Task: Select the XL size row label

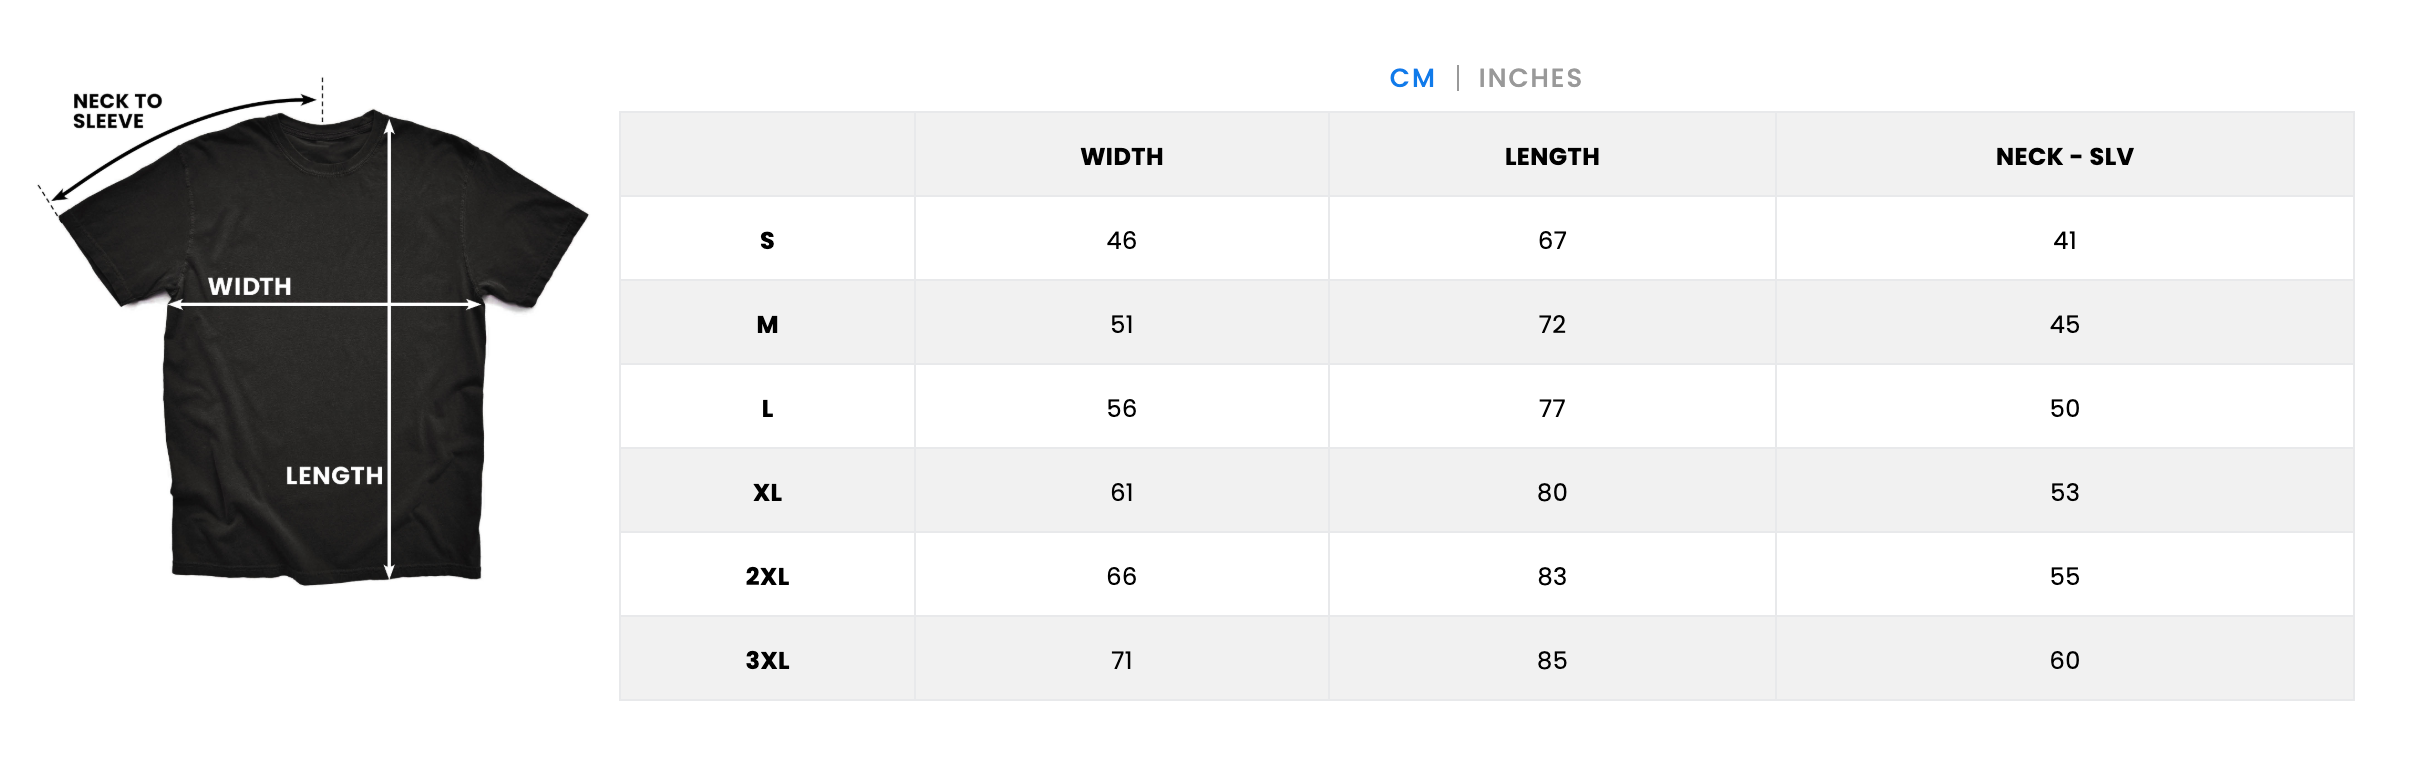Action: 767,493
